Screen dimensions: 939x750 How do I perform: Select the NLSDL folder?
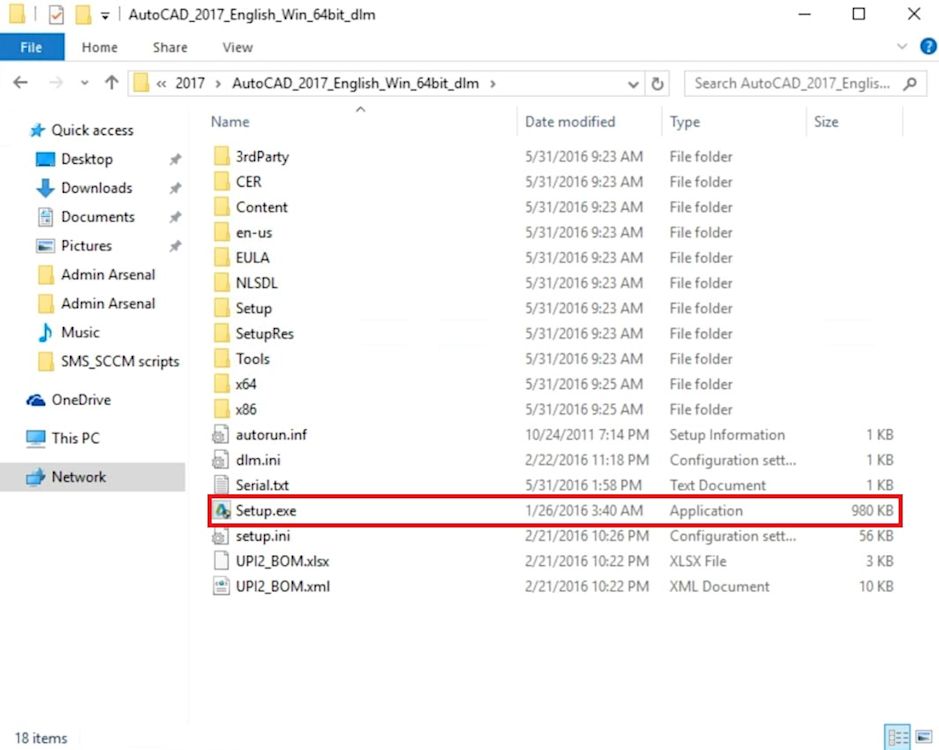(x=256, y=283)
